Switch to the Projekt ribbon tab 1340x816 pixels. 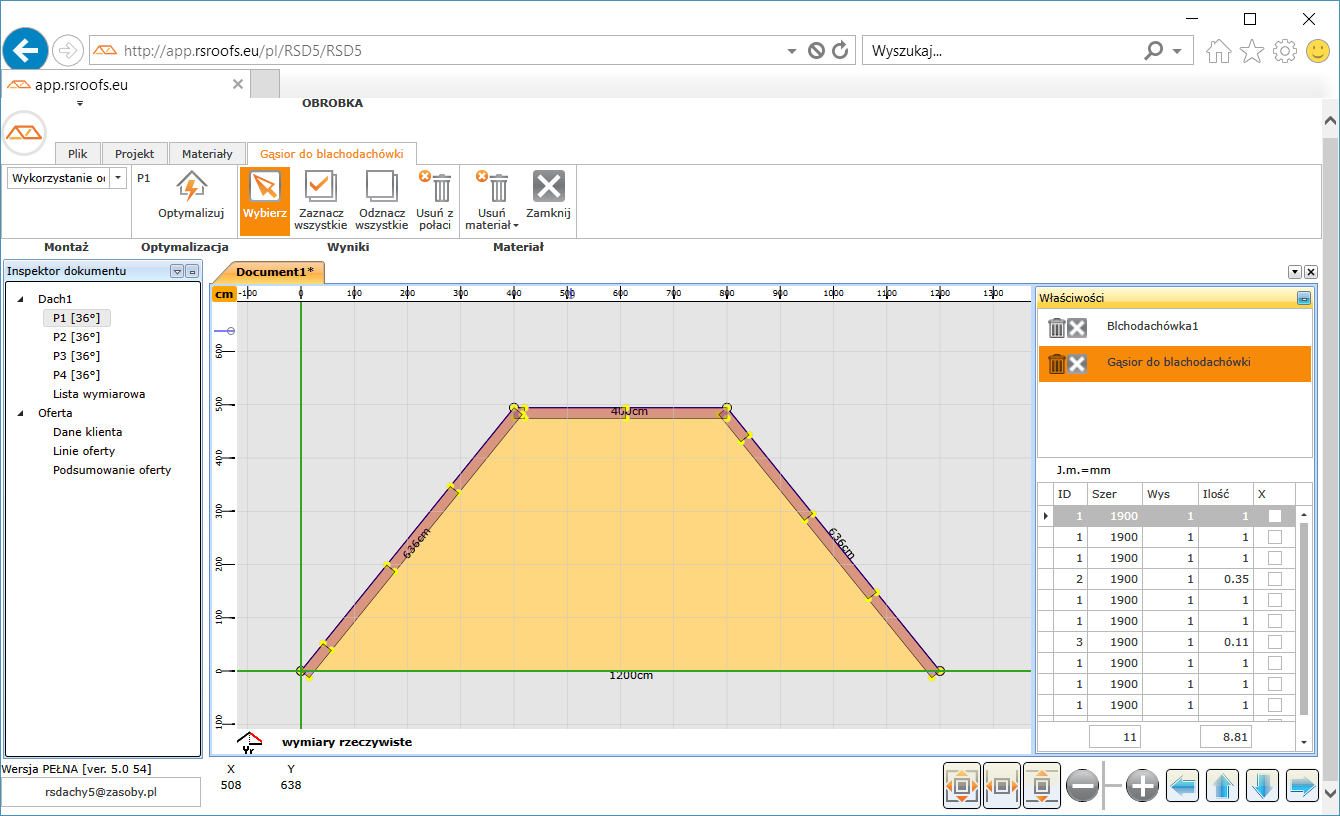[x=134, y=154]
